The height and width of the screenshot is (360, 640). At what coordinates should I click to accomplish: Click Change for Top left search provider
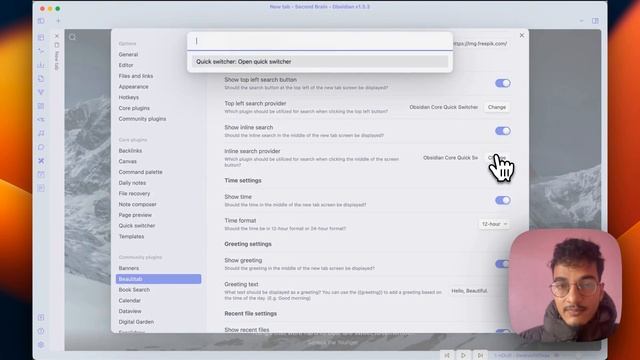click(x=497, y=107)
